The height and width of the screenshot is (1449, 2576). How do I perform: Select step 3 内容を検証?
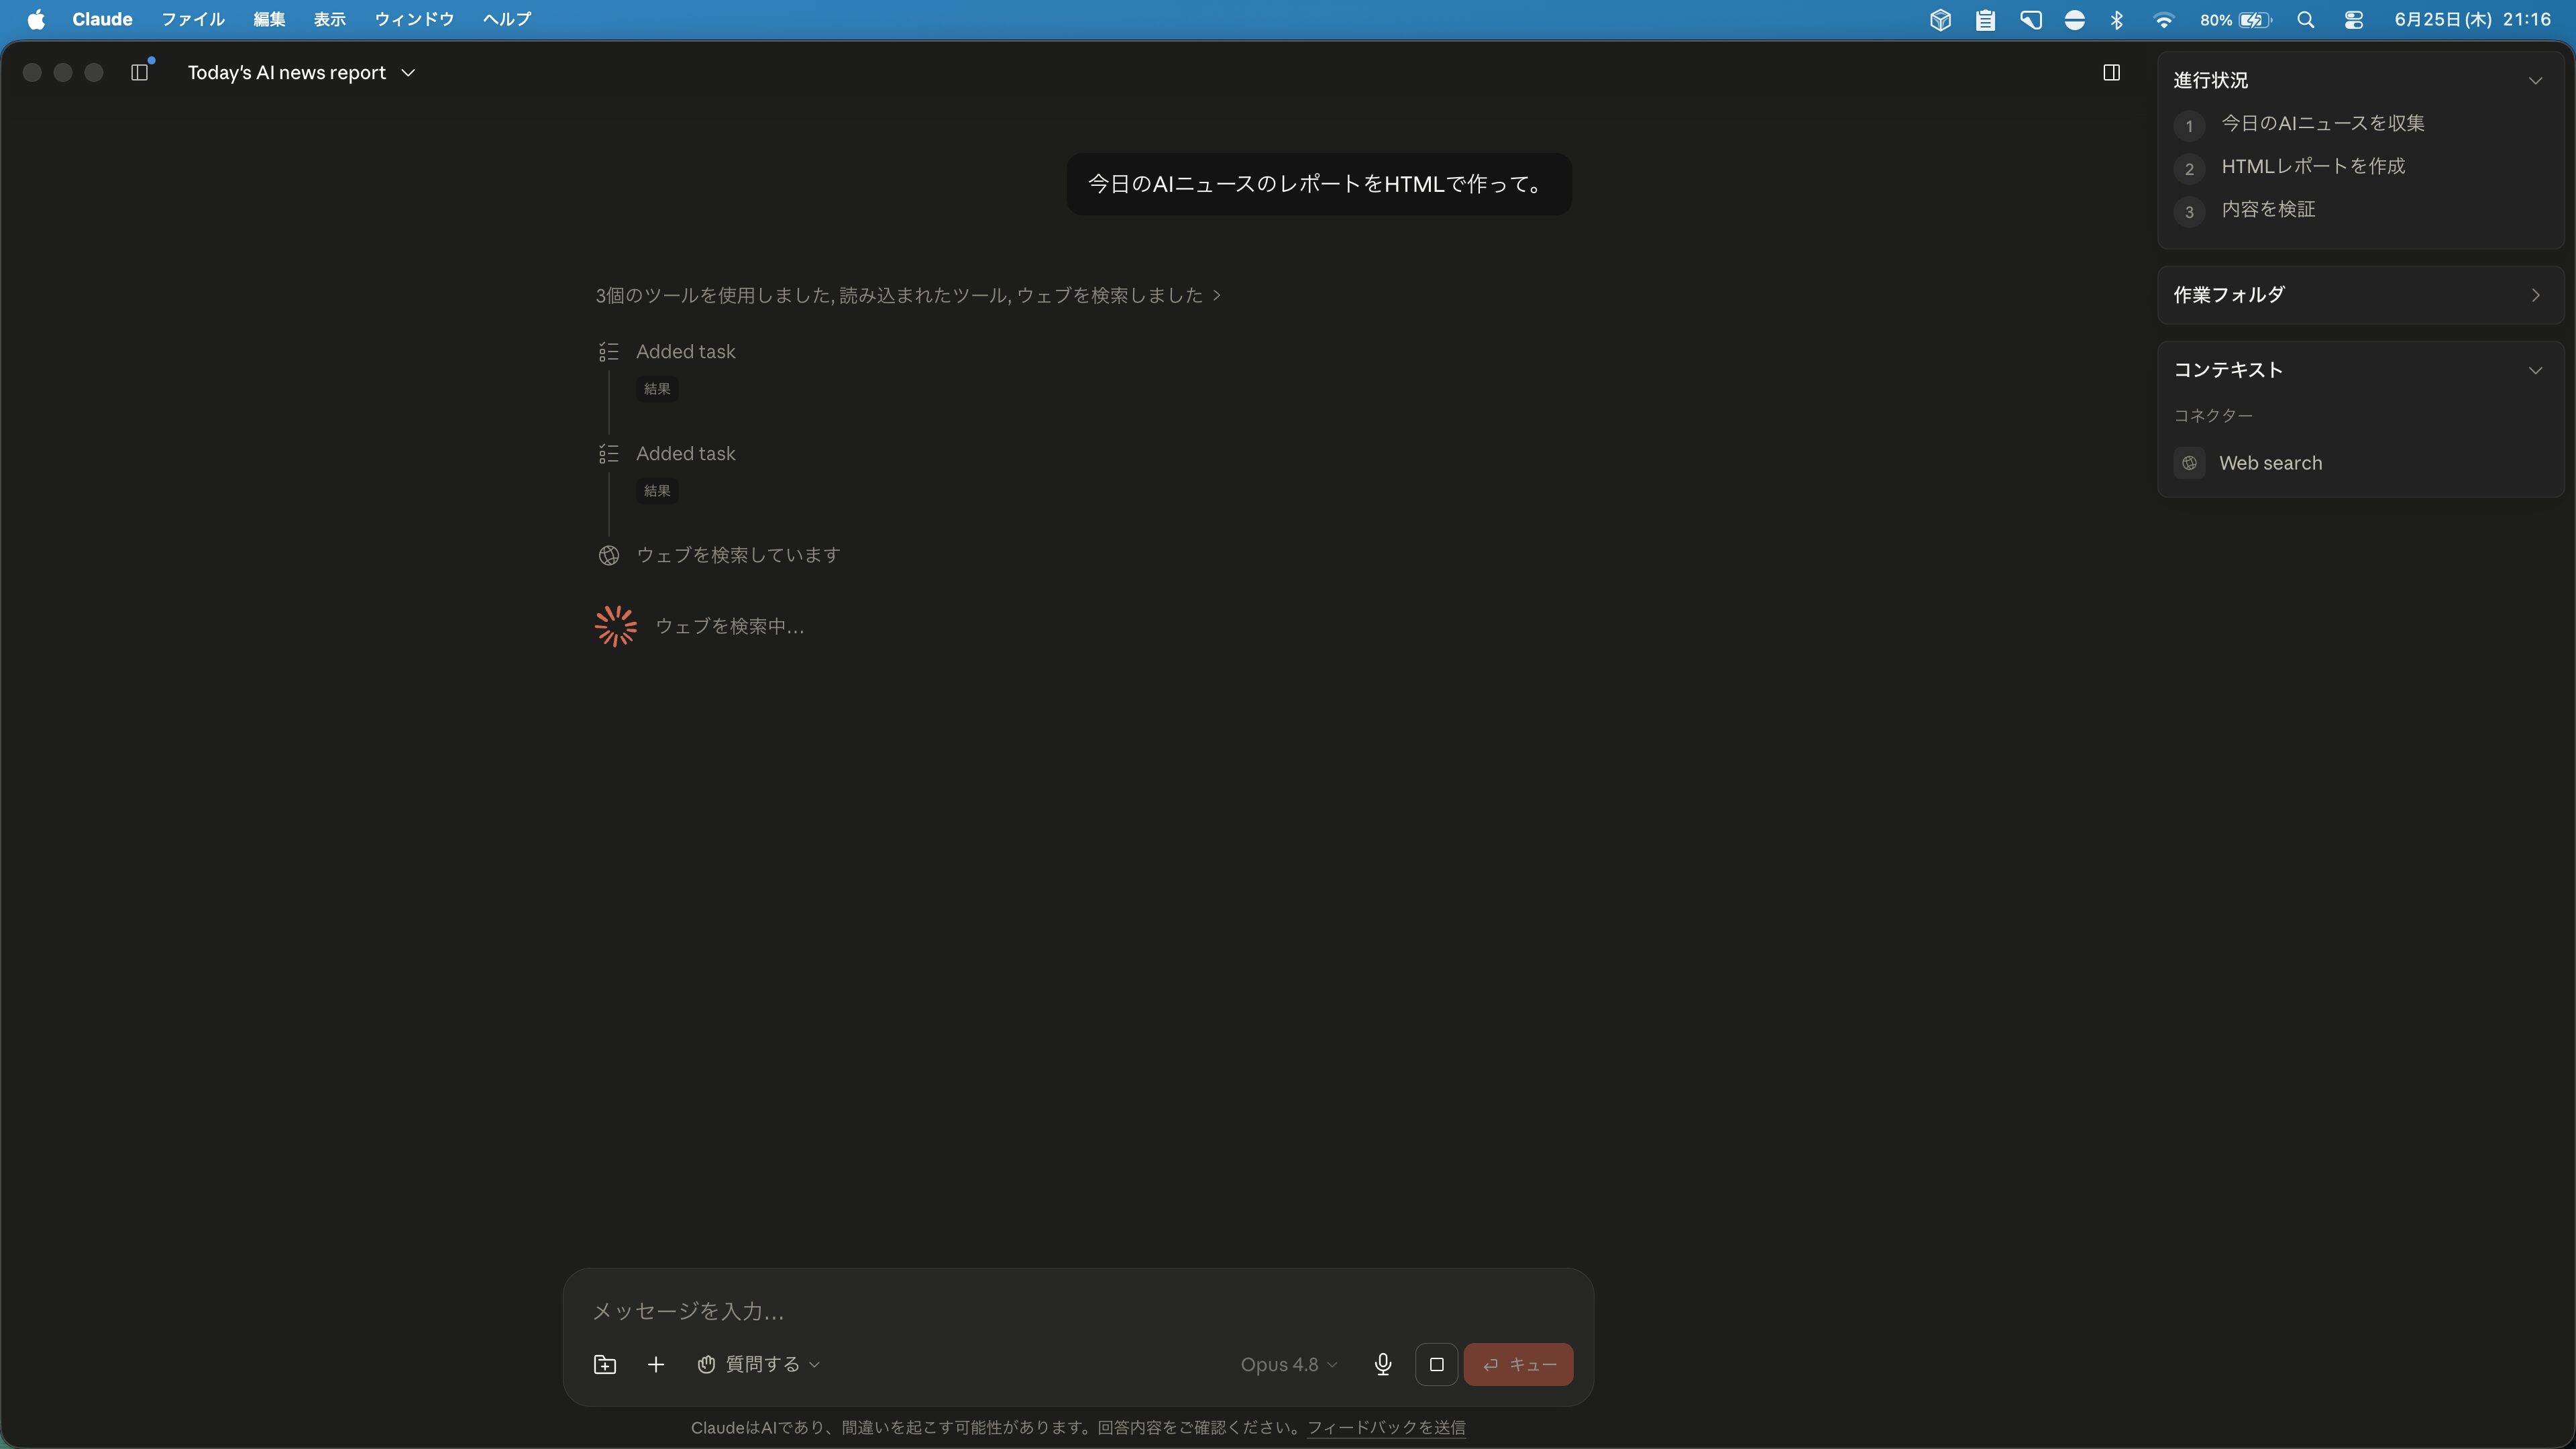pyautogui.click(x=2245, y=210)
